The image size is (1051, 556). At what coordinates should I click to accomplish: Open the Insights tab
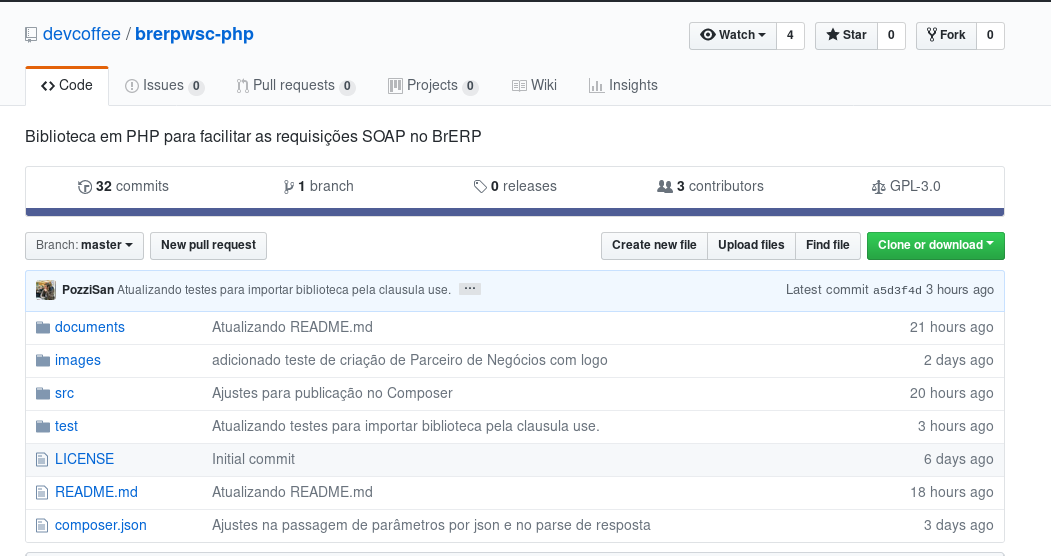[623, 86]
